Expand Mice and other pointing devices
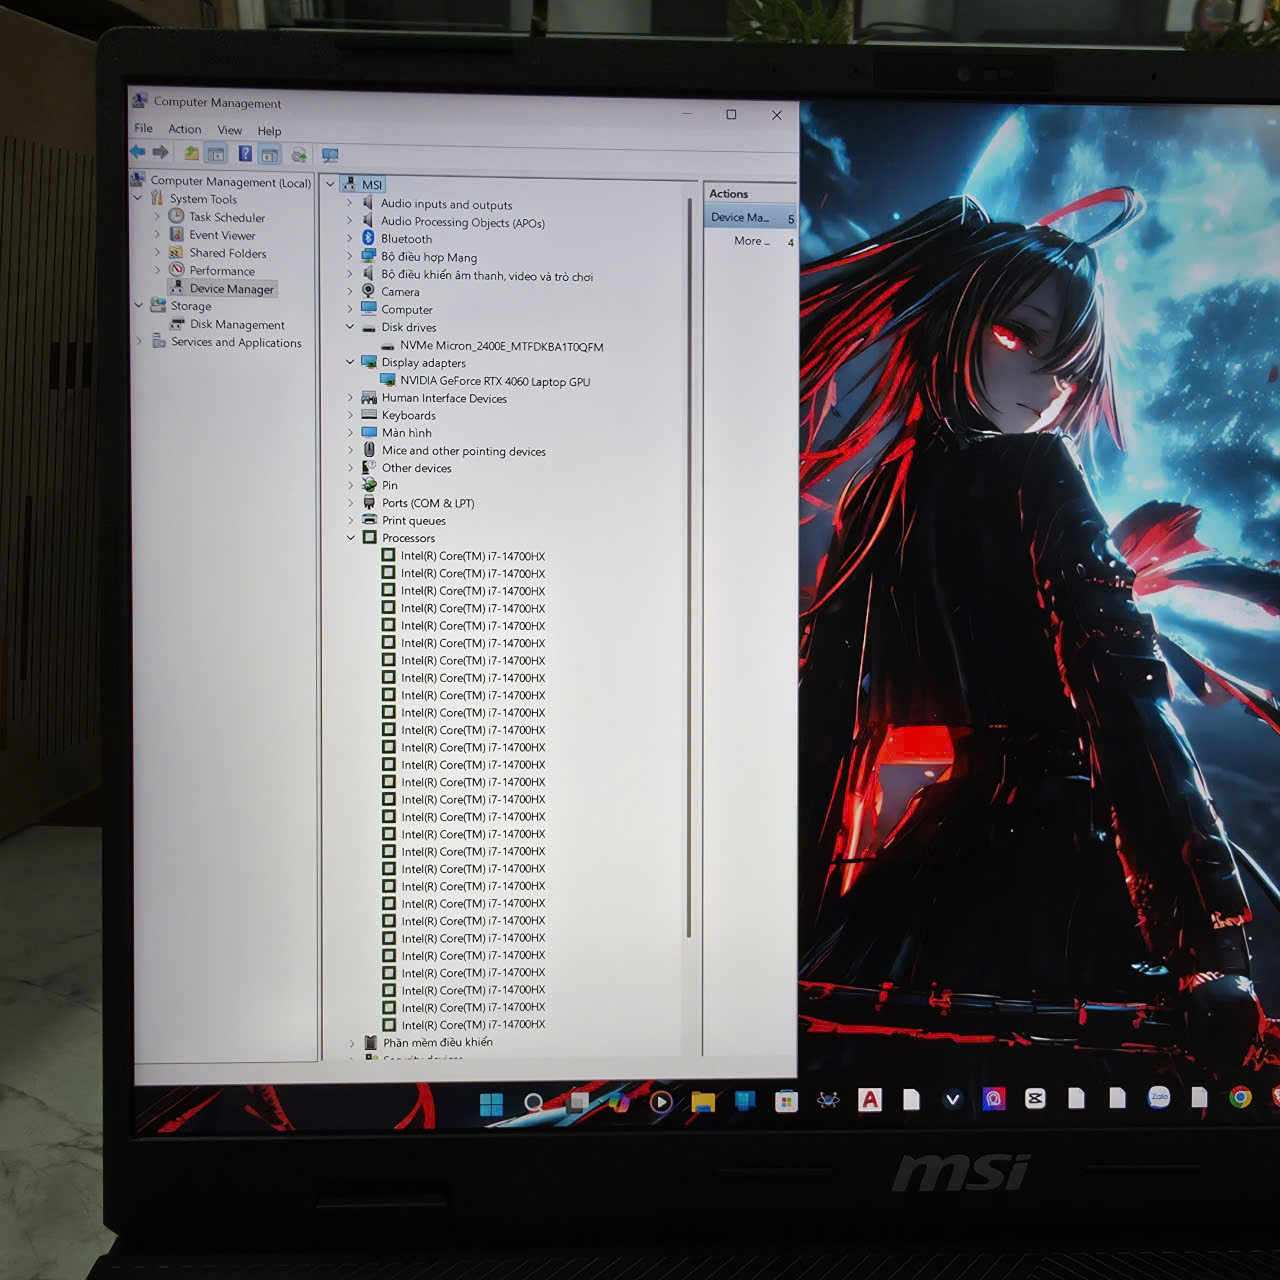This screenshot has height=1280, width=1280. 350,450
